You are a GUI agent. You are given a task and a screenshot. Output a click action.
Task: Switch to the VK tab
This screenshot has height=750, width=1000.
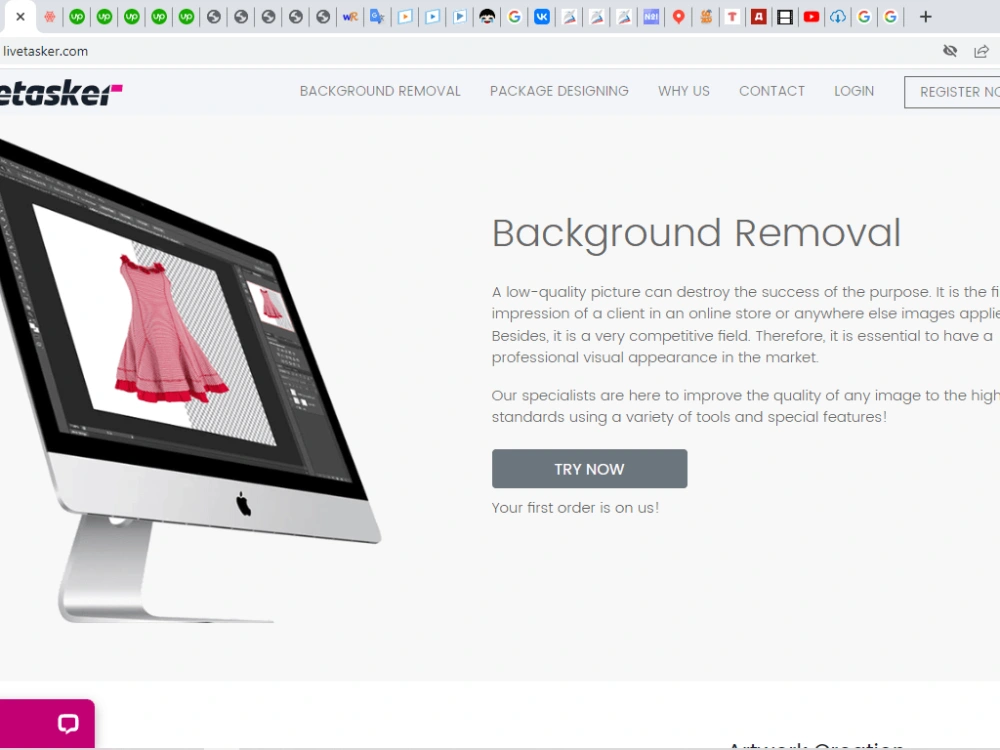coord(542,17)
